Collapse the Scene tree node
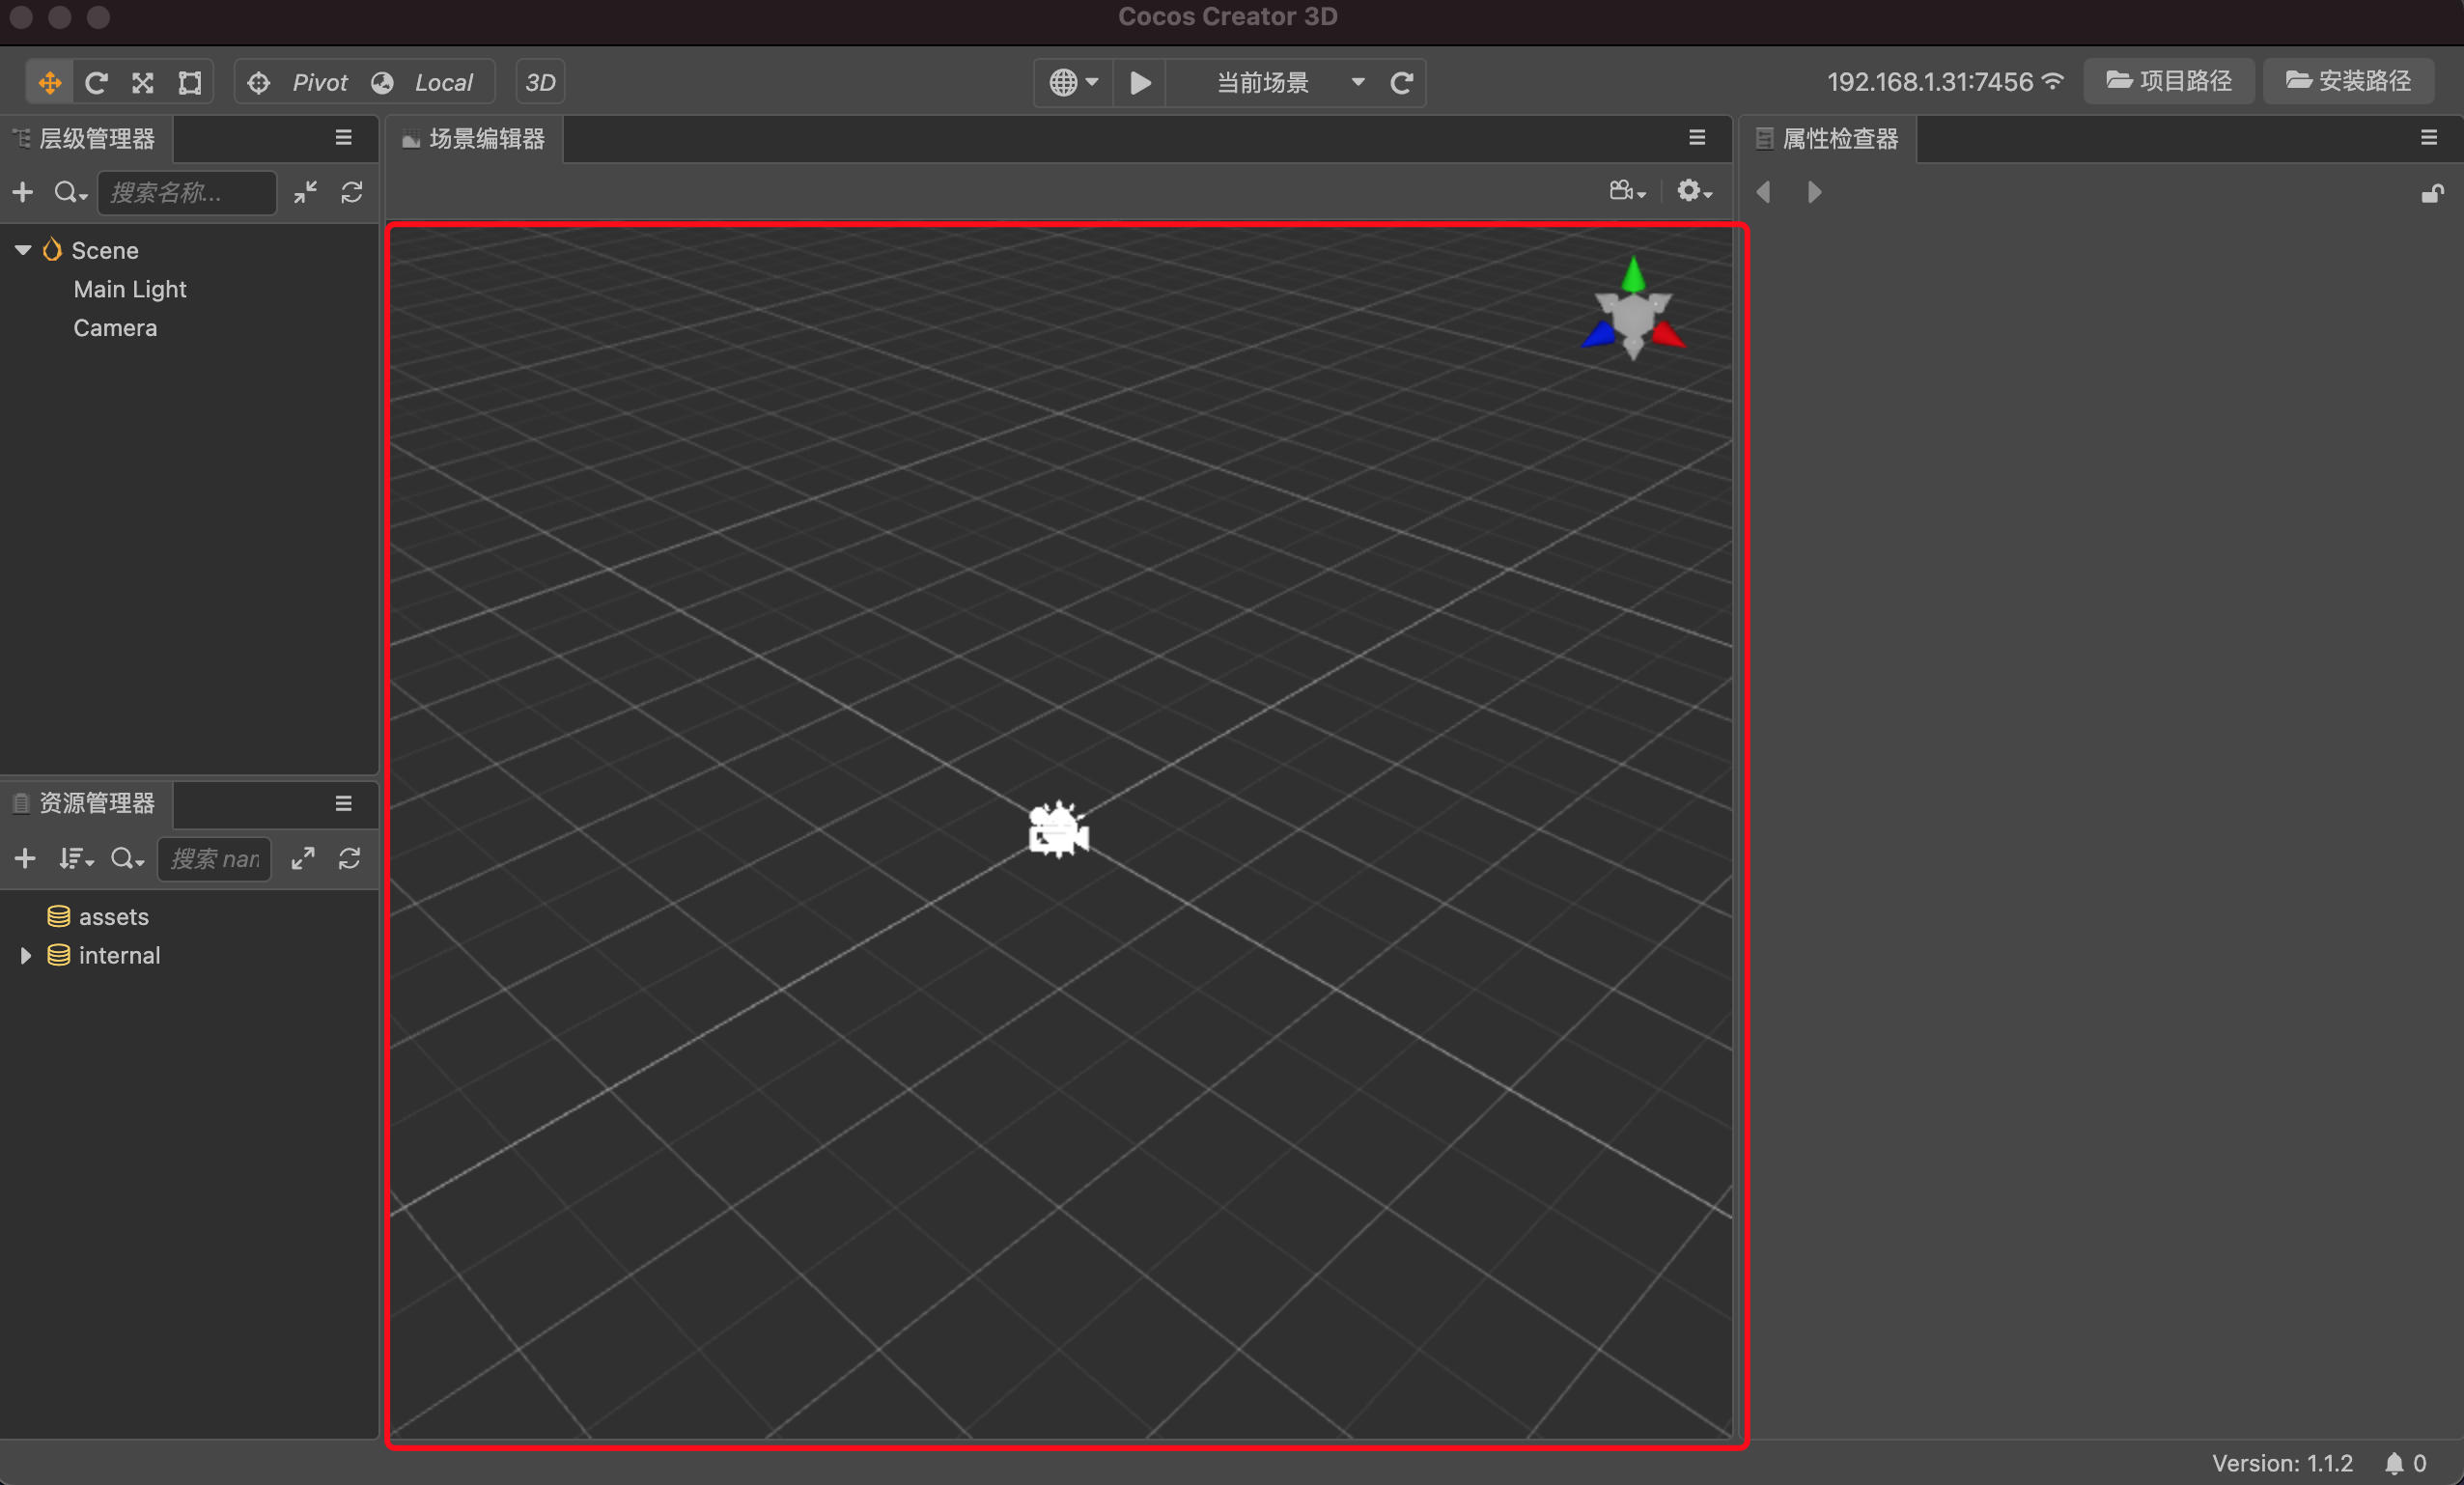 (x=23, y=250)
